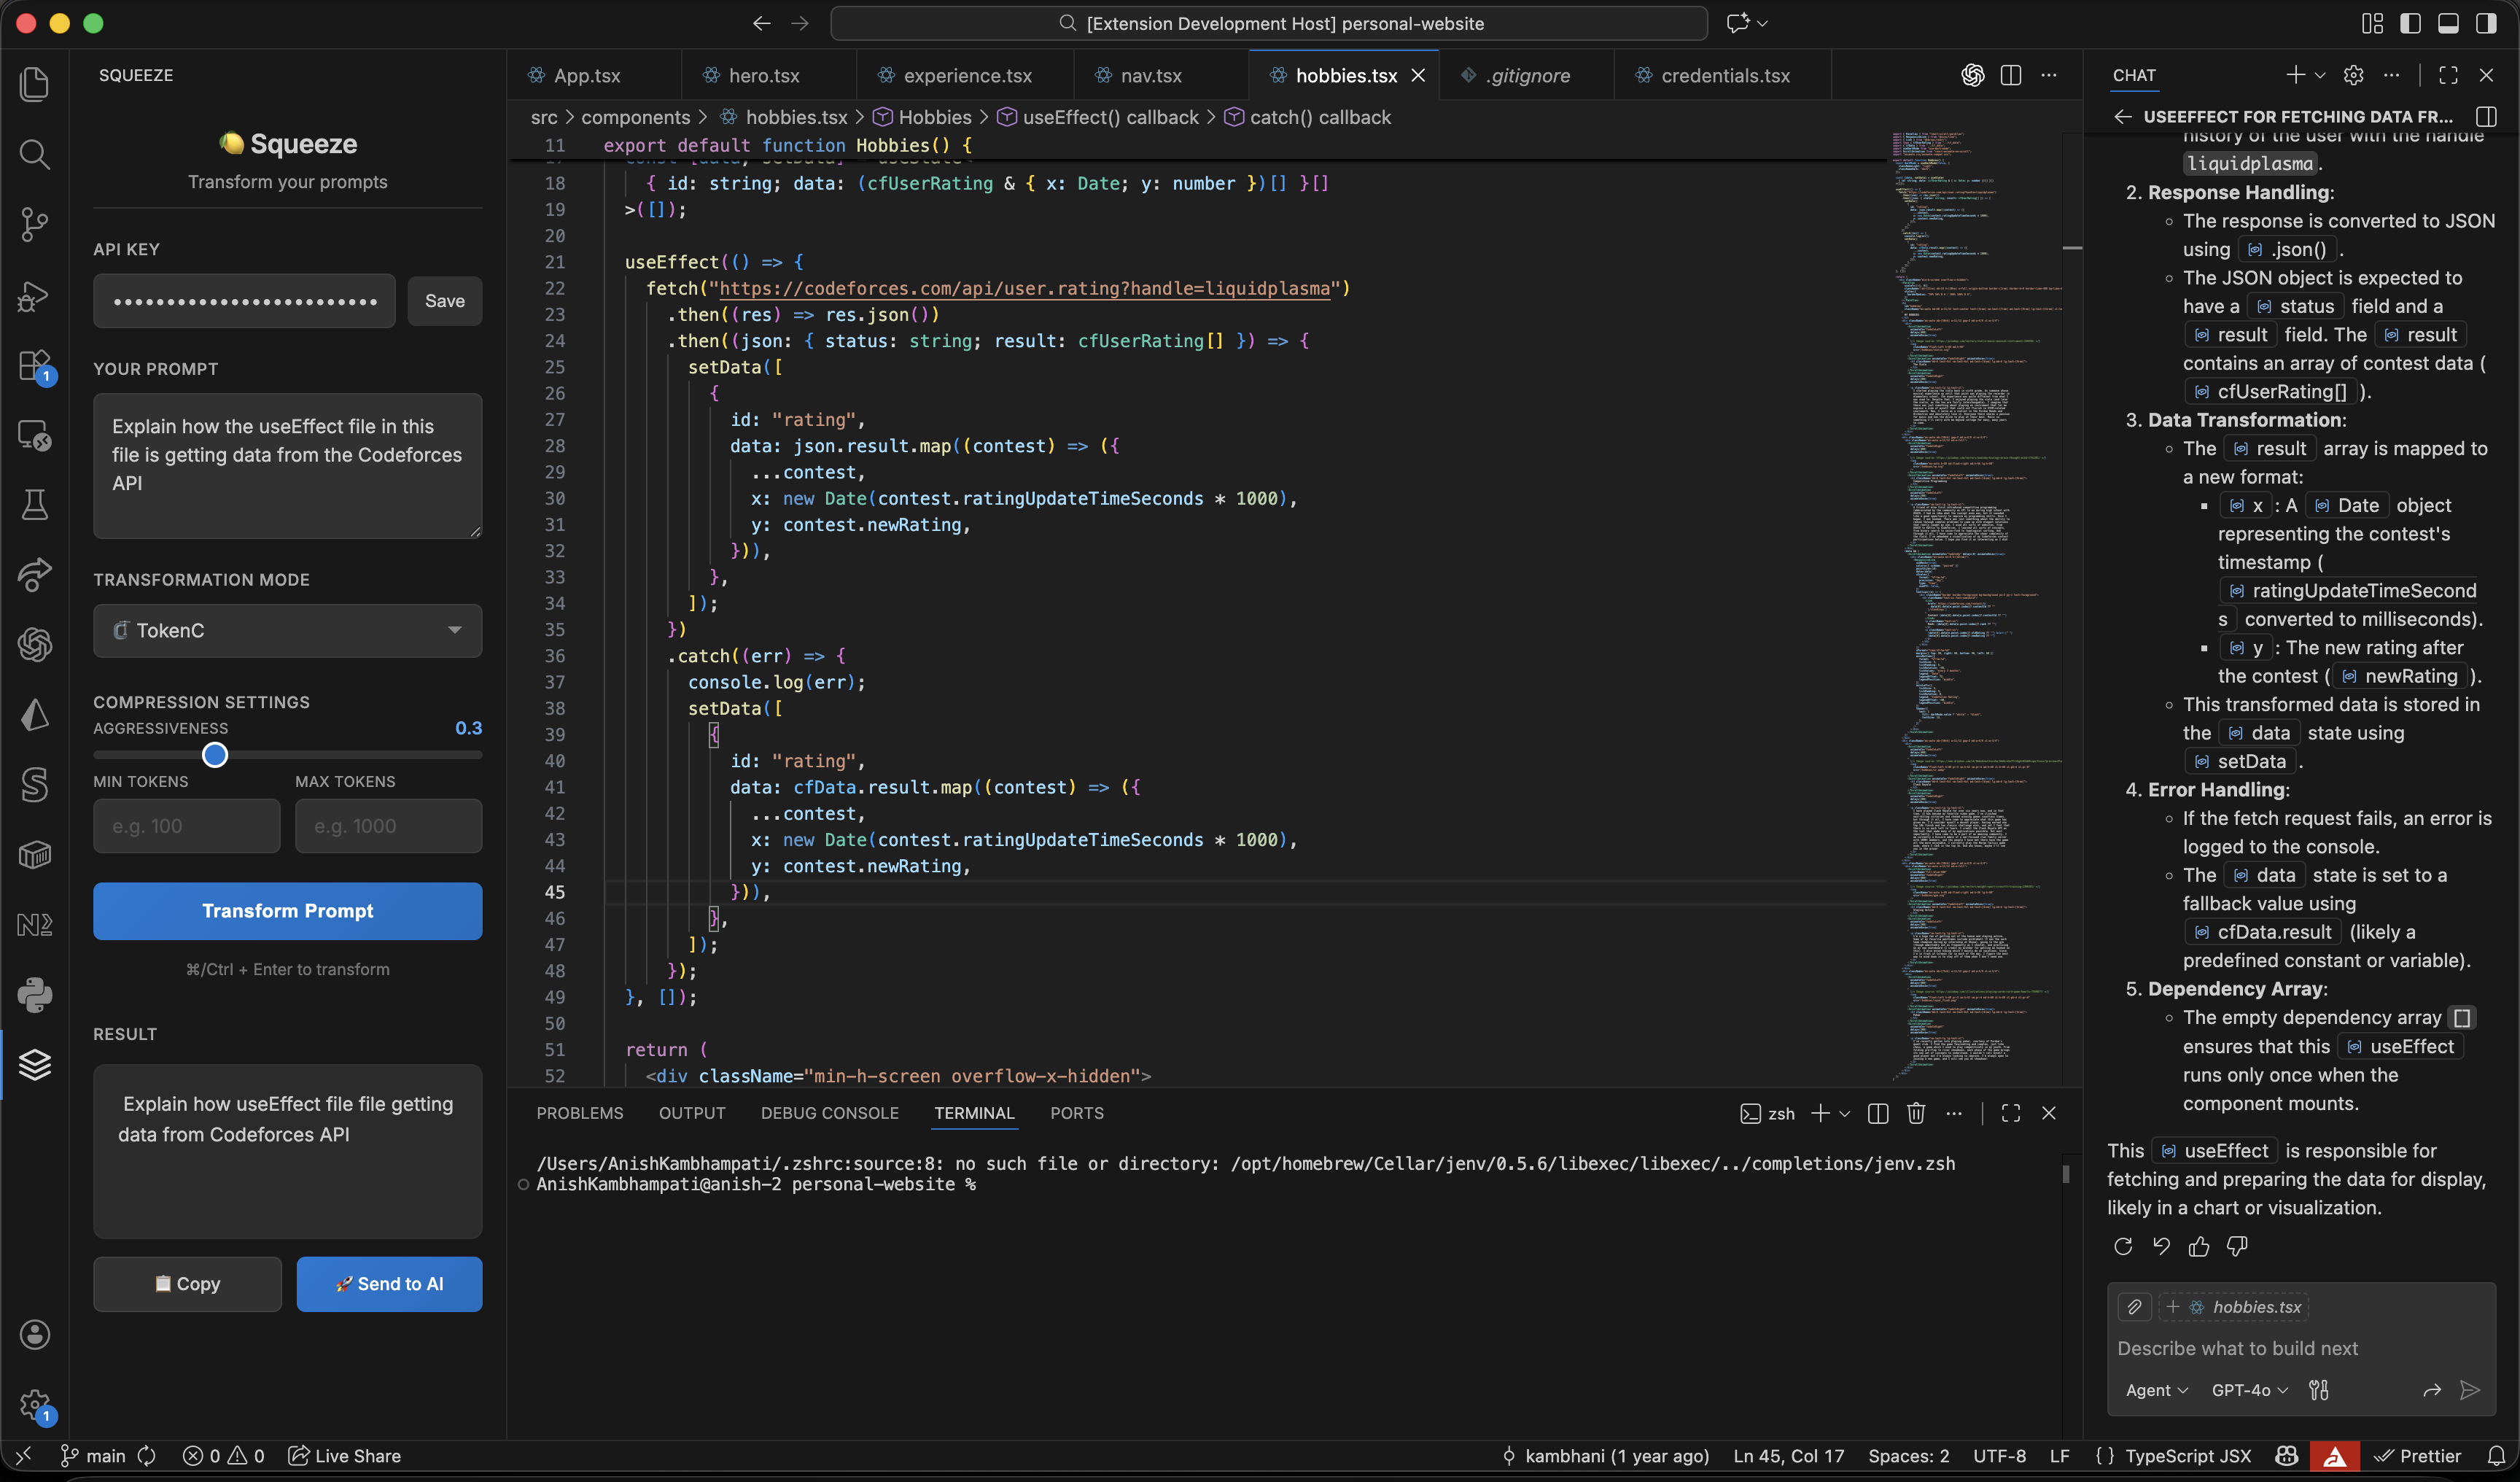
Task: Delete the terminal with trash icon
Action: point(1916,1113)
